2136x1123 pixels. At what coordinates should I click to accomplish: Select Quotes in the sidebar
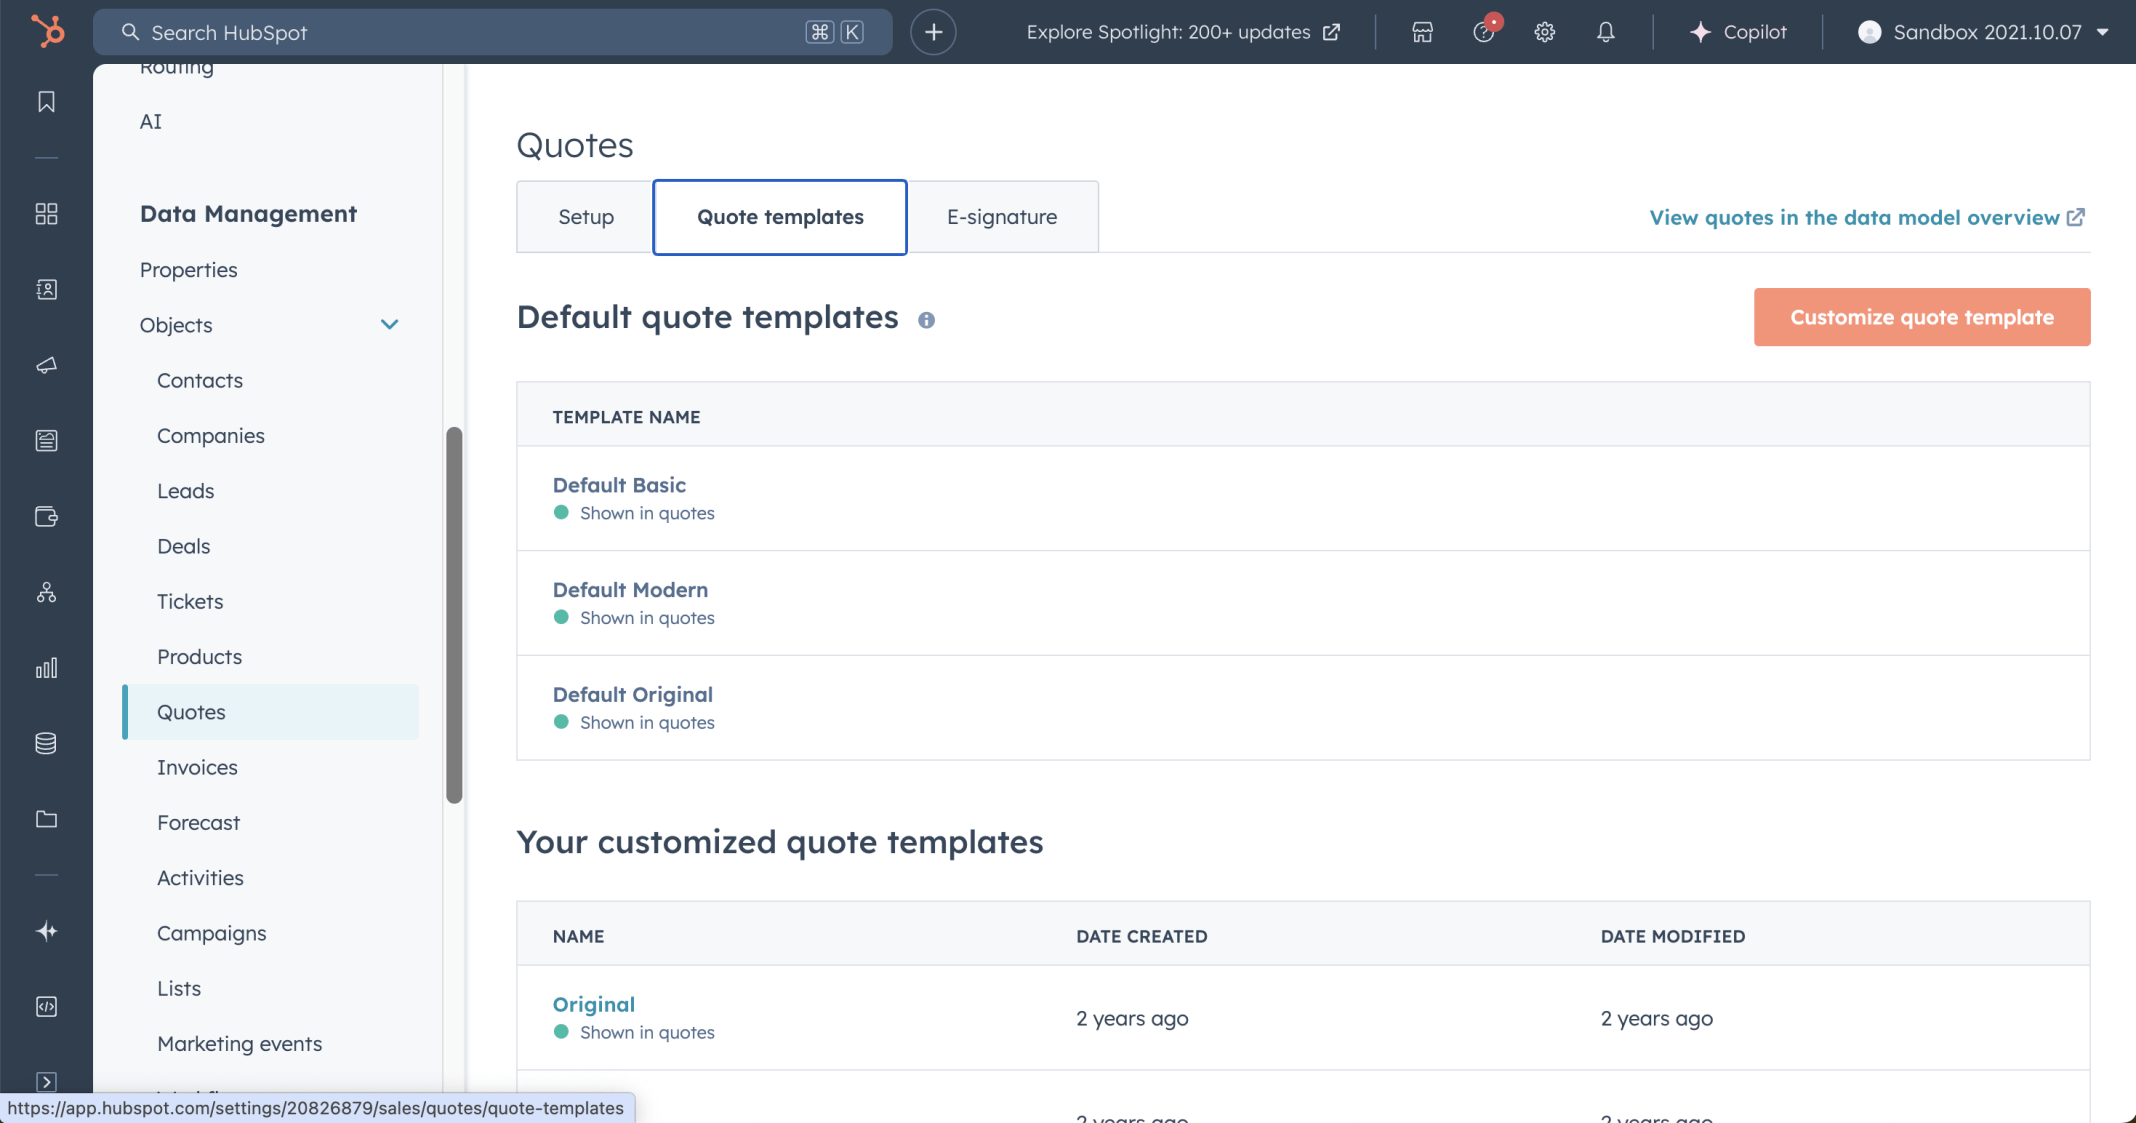pos(270,712)
